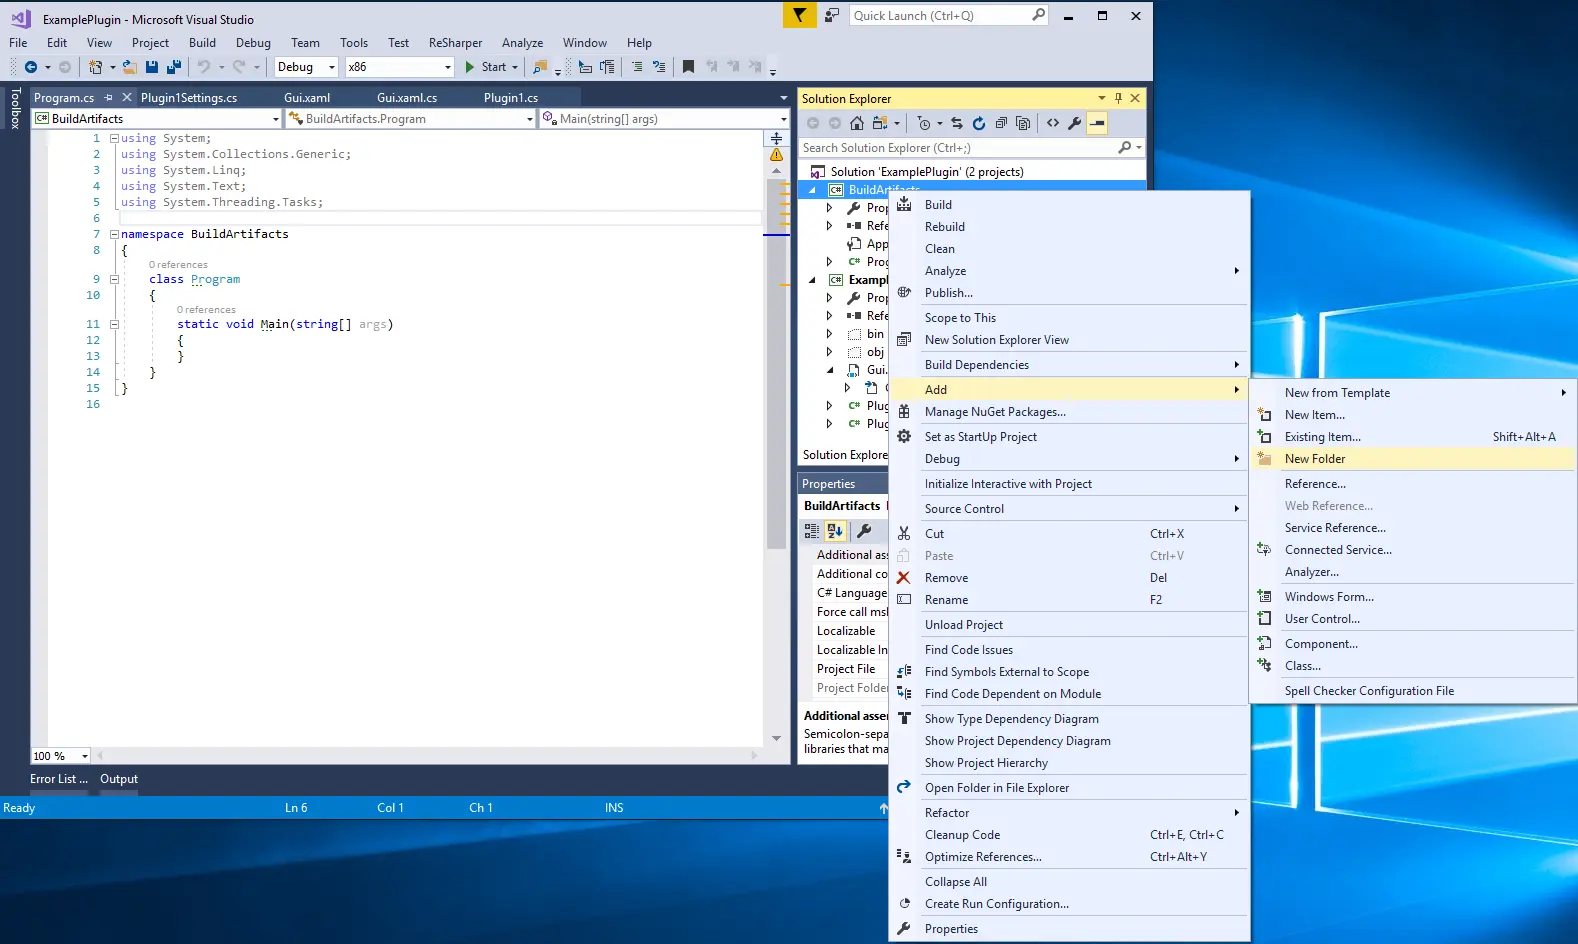Screen dimensions: 1578x944
Task: Open the ReSharper menu in menu bar
Action: (455, 43)
